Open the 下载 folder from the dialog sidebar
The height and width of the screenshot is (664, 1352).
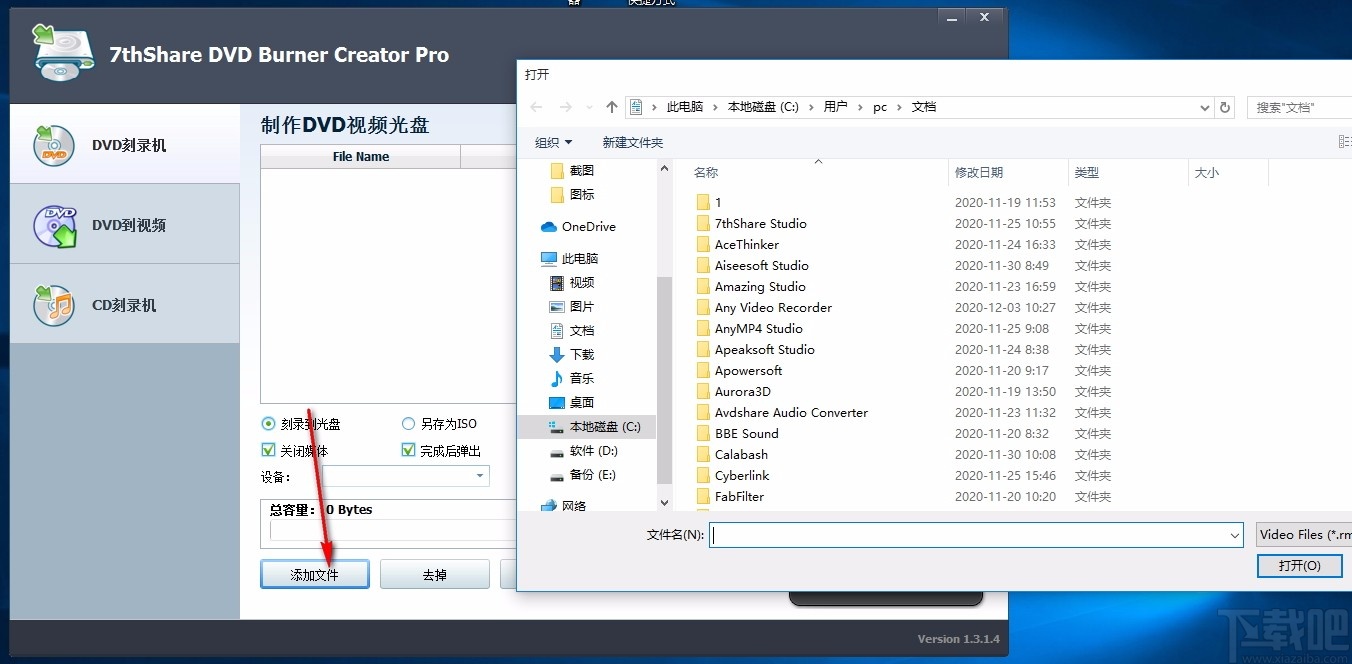580,354
